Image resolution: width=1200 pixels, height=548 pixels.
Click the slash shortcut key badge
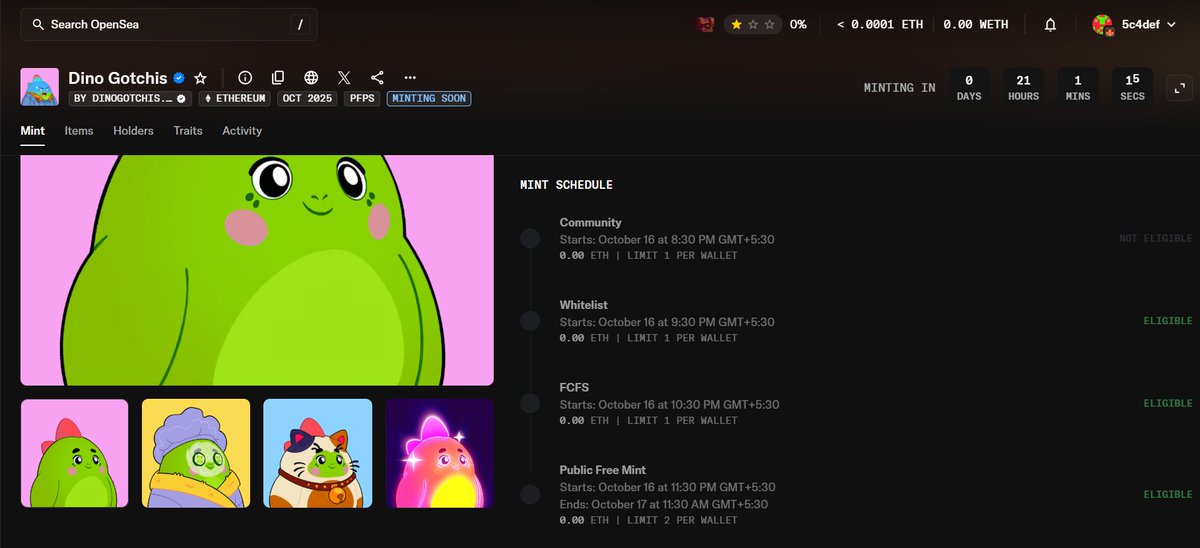click(x=301, y=24)
